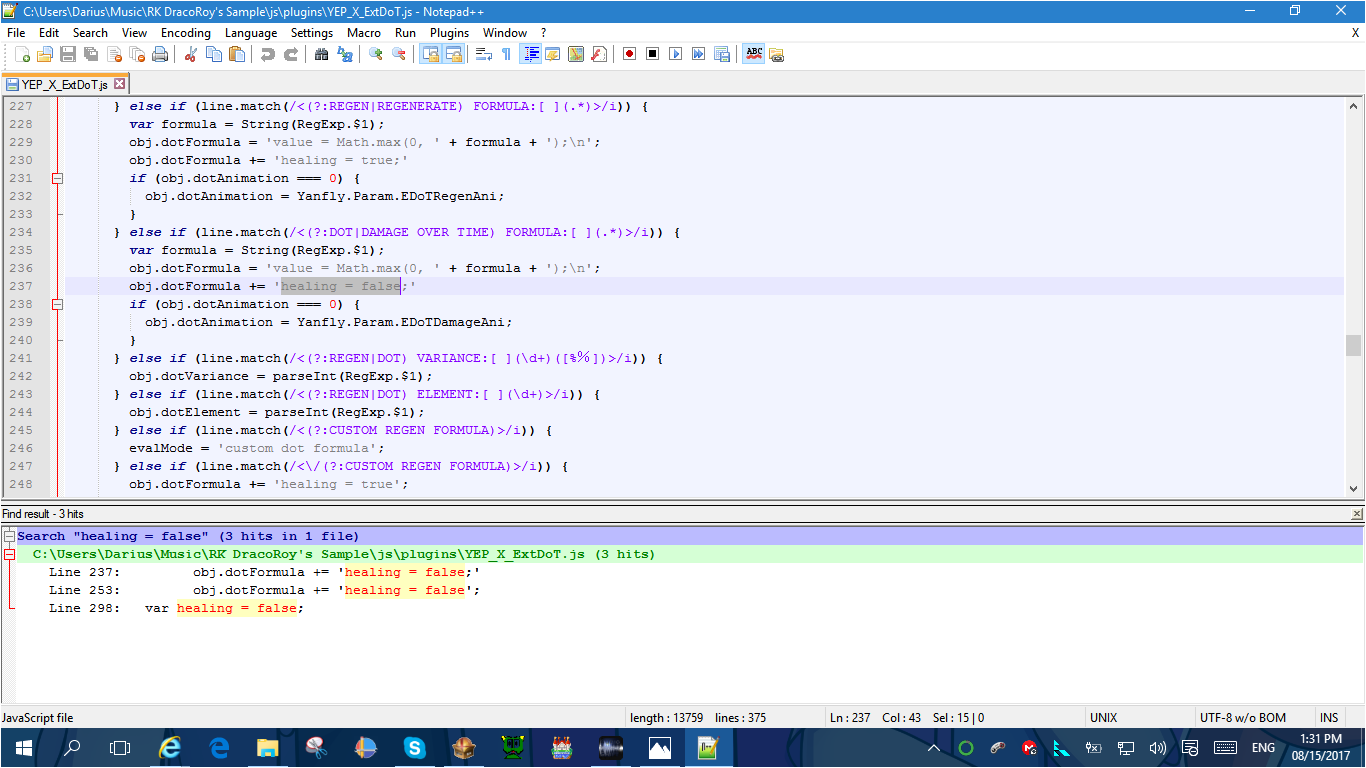Image resolution: width=1366 pixels, height=768 pixels.
Task: Click the Save All toolbar icon
Action: 91,54
